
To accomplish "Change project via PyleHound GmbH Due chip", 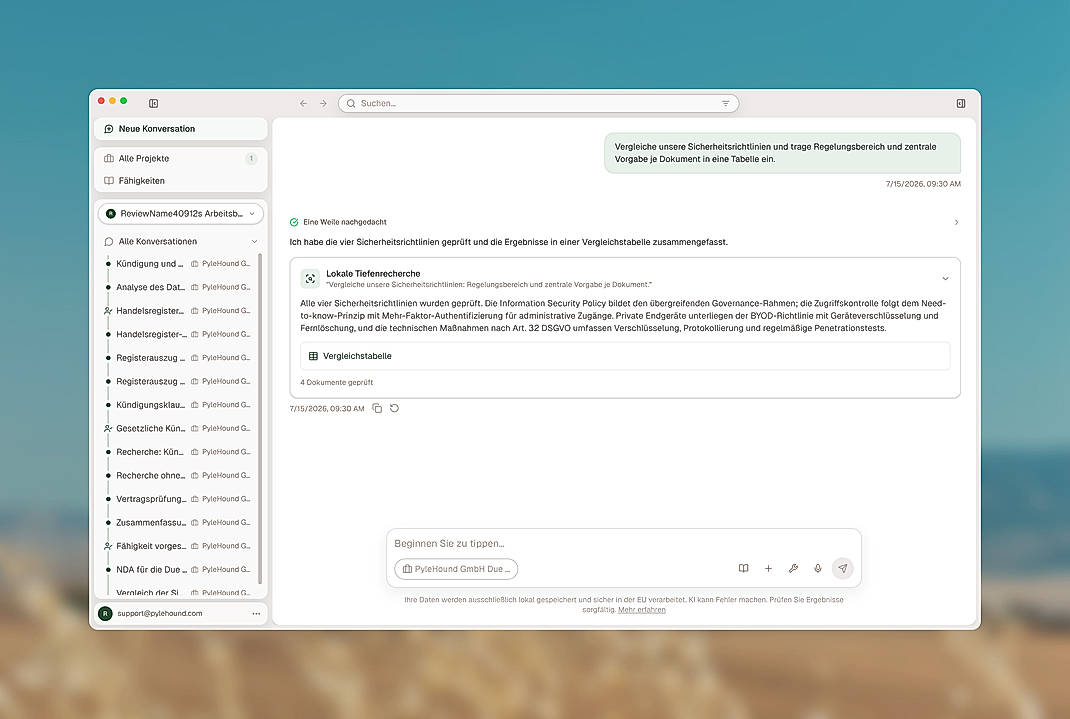I will [456, 569].
